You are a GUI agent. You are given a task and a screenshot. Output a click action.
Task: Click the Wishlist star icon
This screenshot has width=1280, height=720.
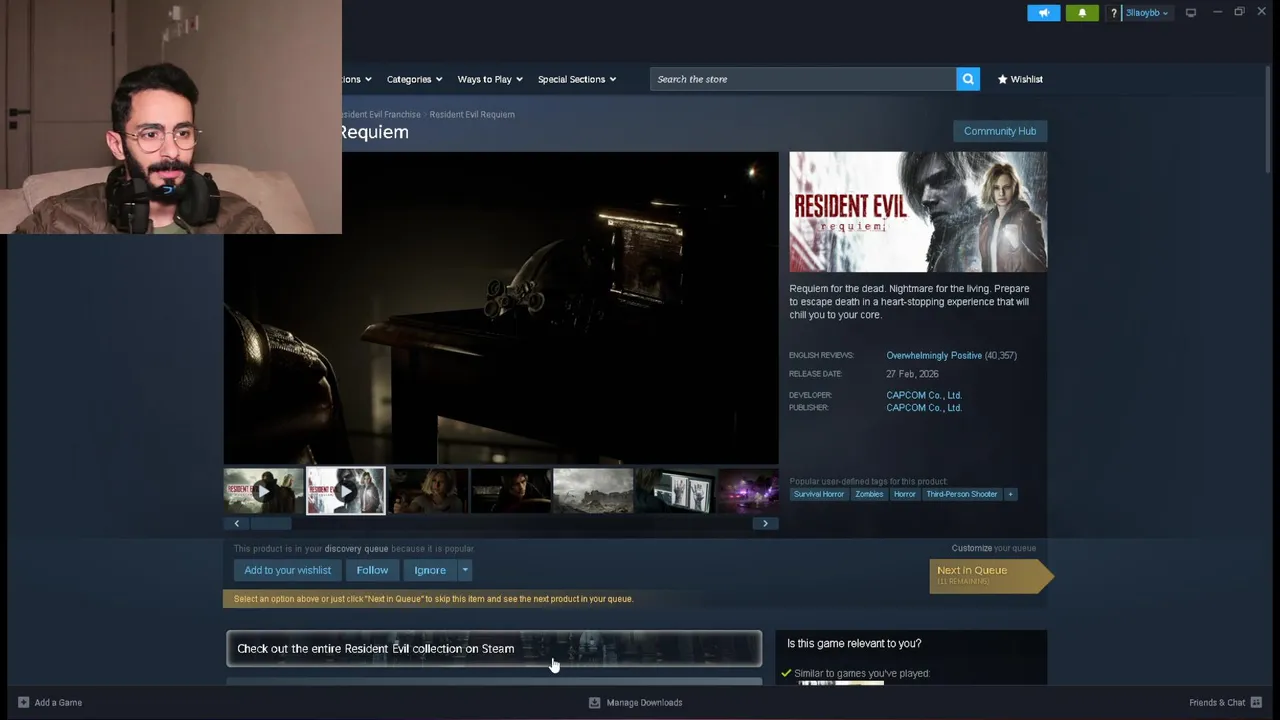(x=1002, y=79)
